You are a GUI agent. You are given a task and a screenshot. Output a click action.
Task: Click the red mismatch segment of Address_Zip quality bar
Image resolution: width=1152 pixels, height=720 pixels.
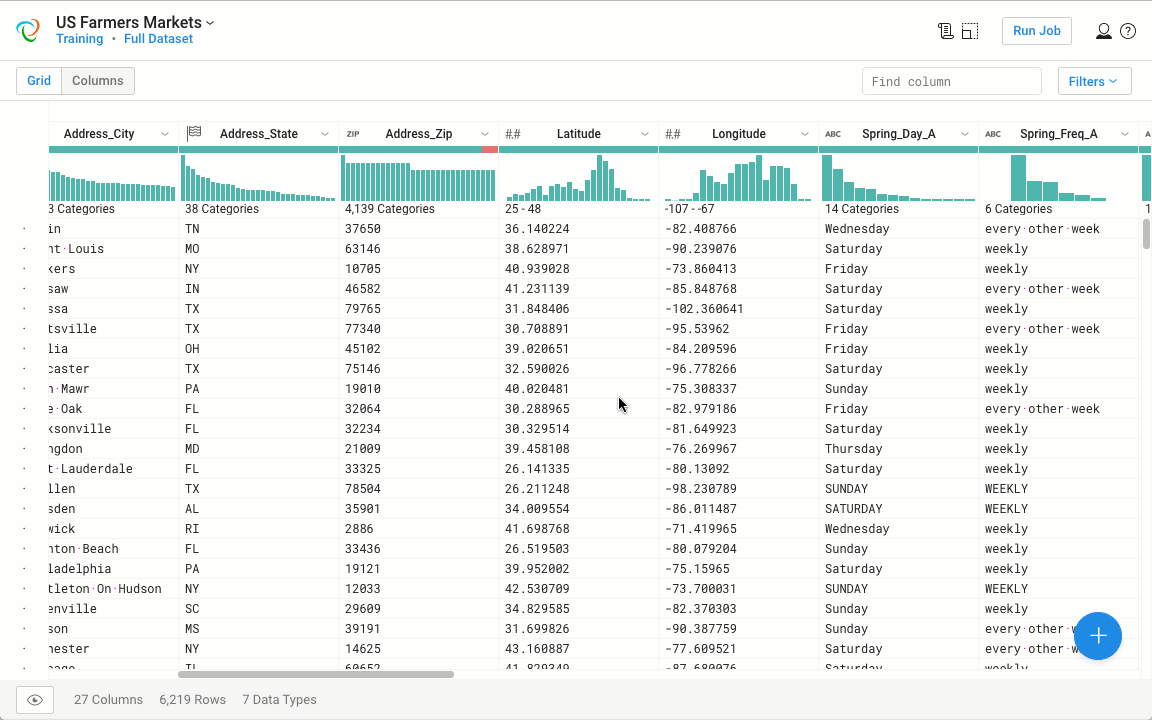490,150
